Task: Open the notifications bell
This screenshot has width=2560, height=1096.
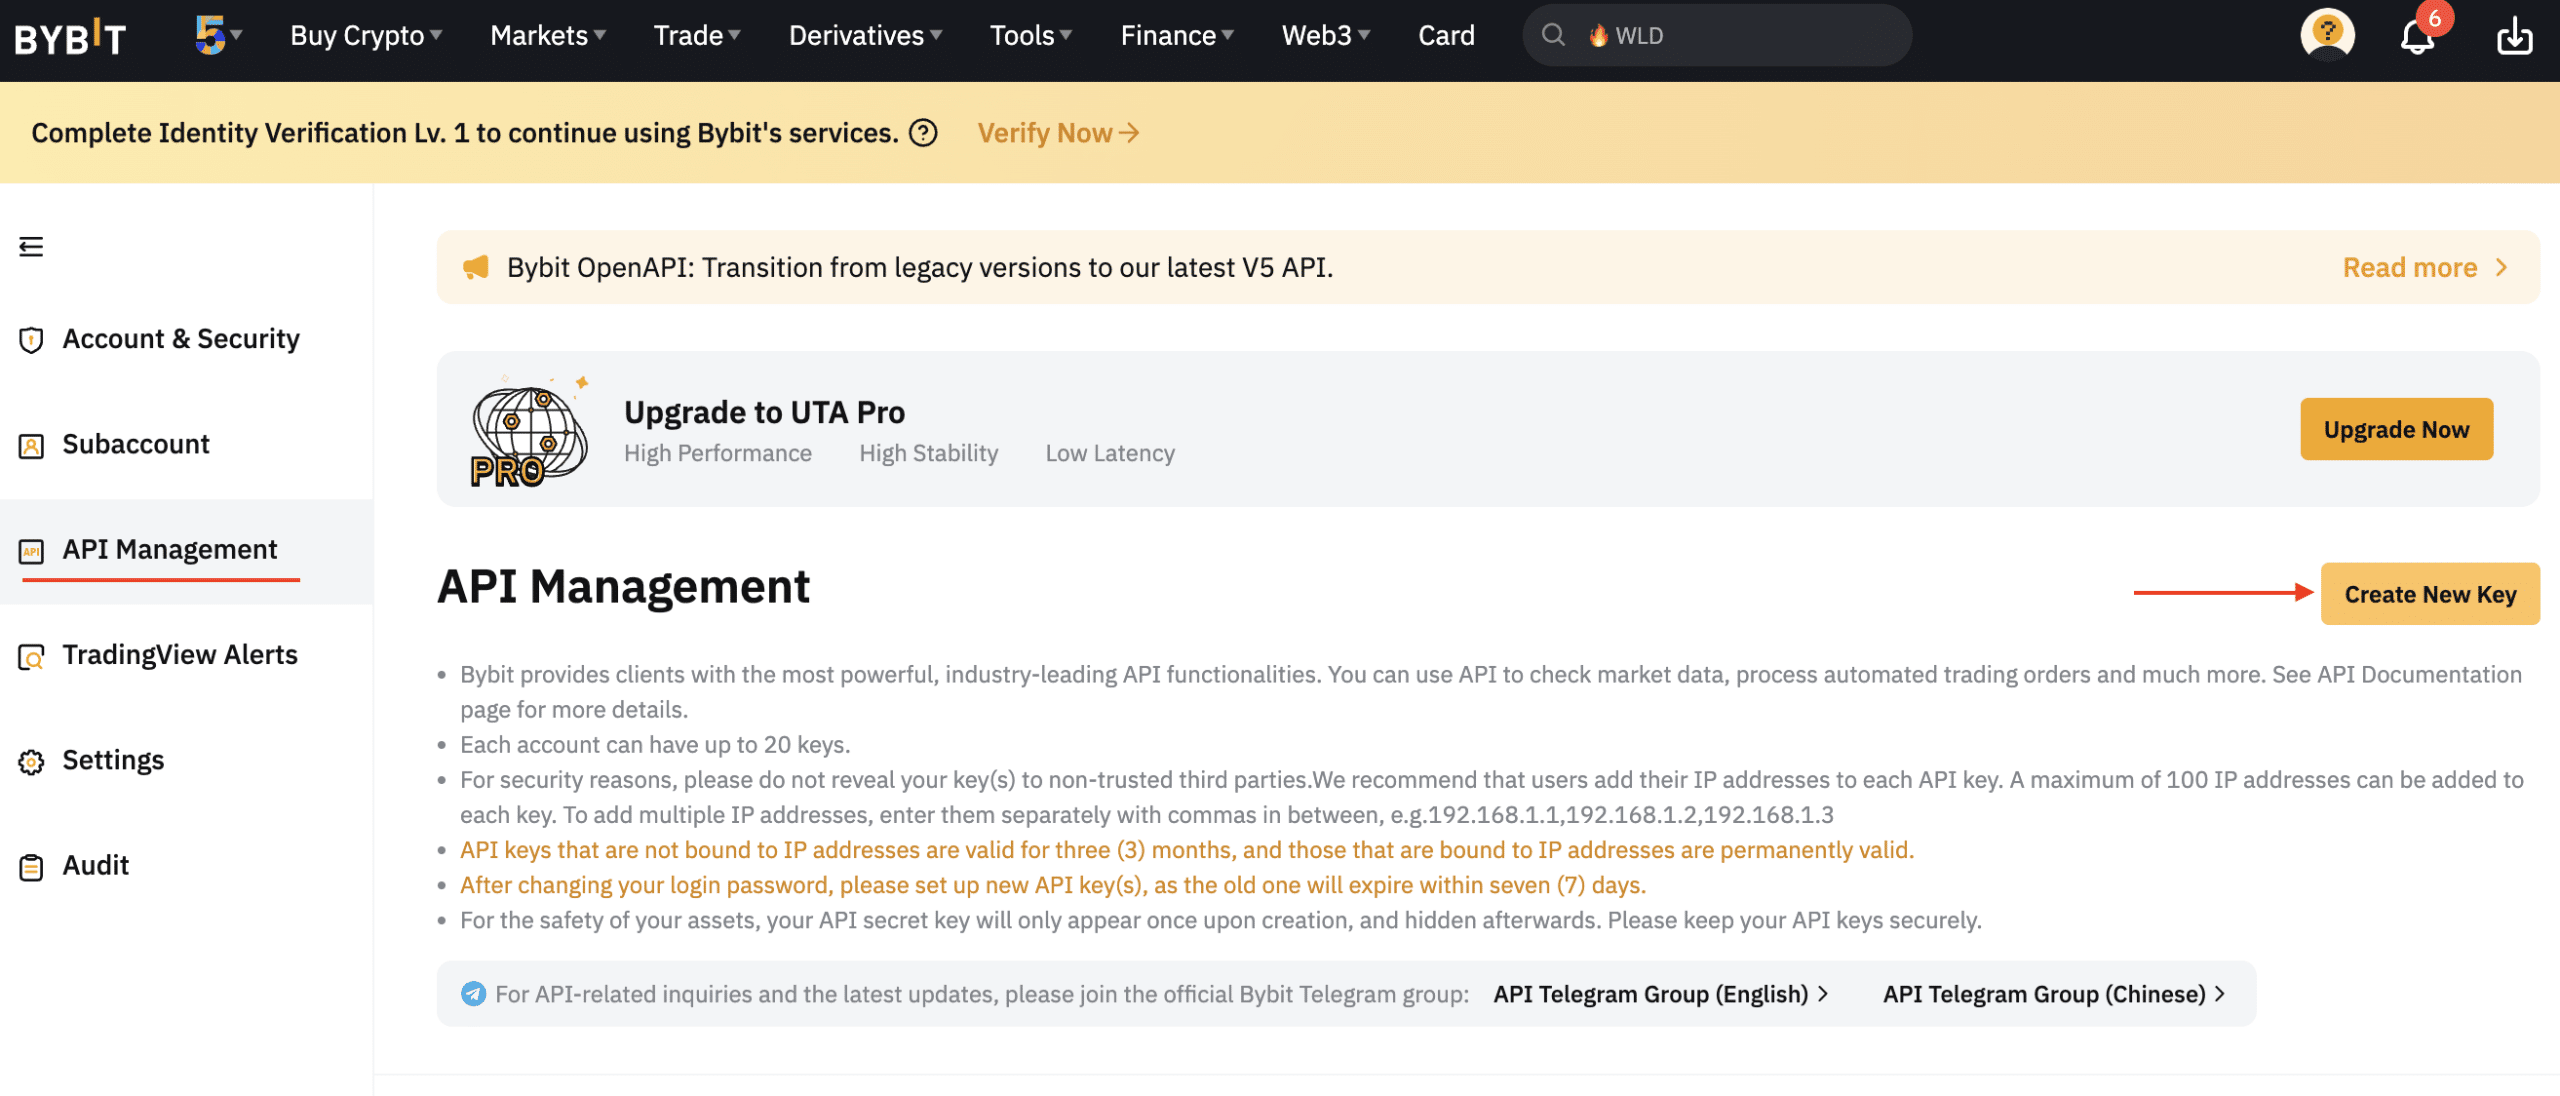Action: (2417, 37)
